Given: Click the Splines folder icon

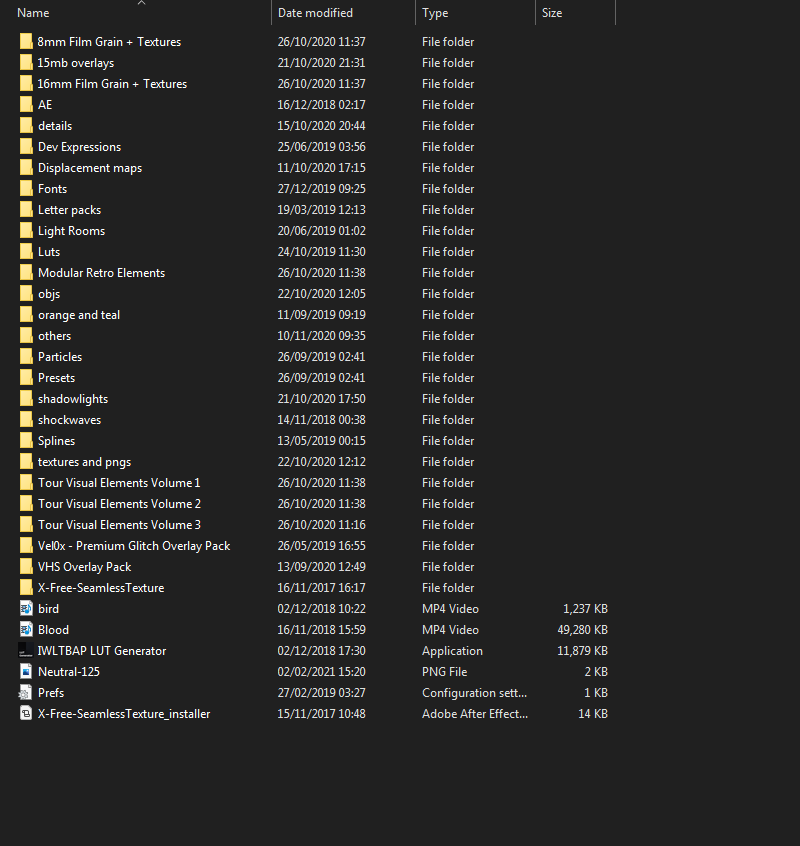Looking at the screenshot, I should [x=26, y=441].
